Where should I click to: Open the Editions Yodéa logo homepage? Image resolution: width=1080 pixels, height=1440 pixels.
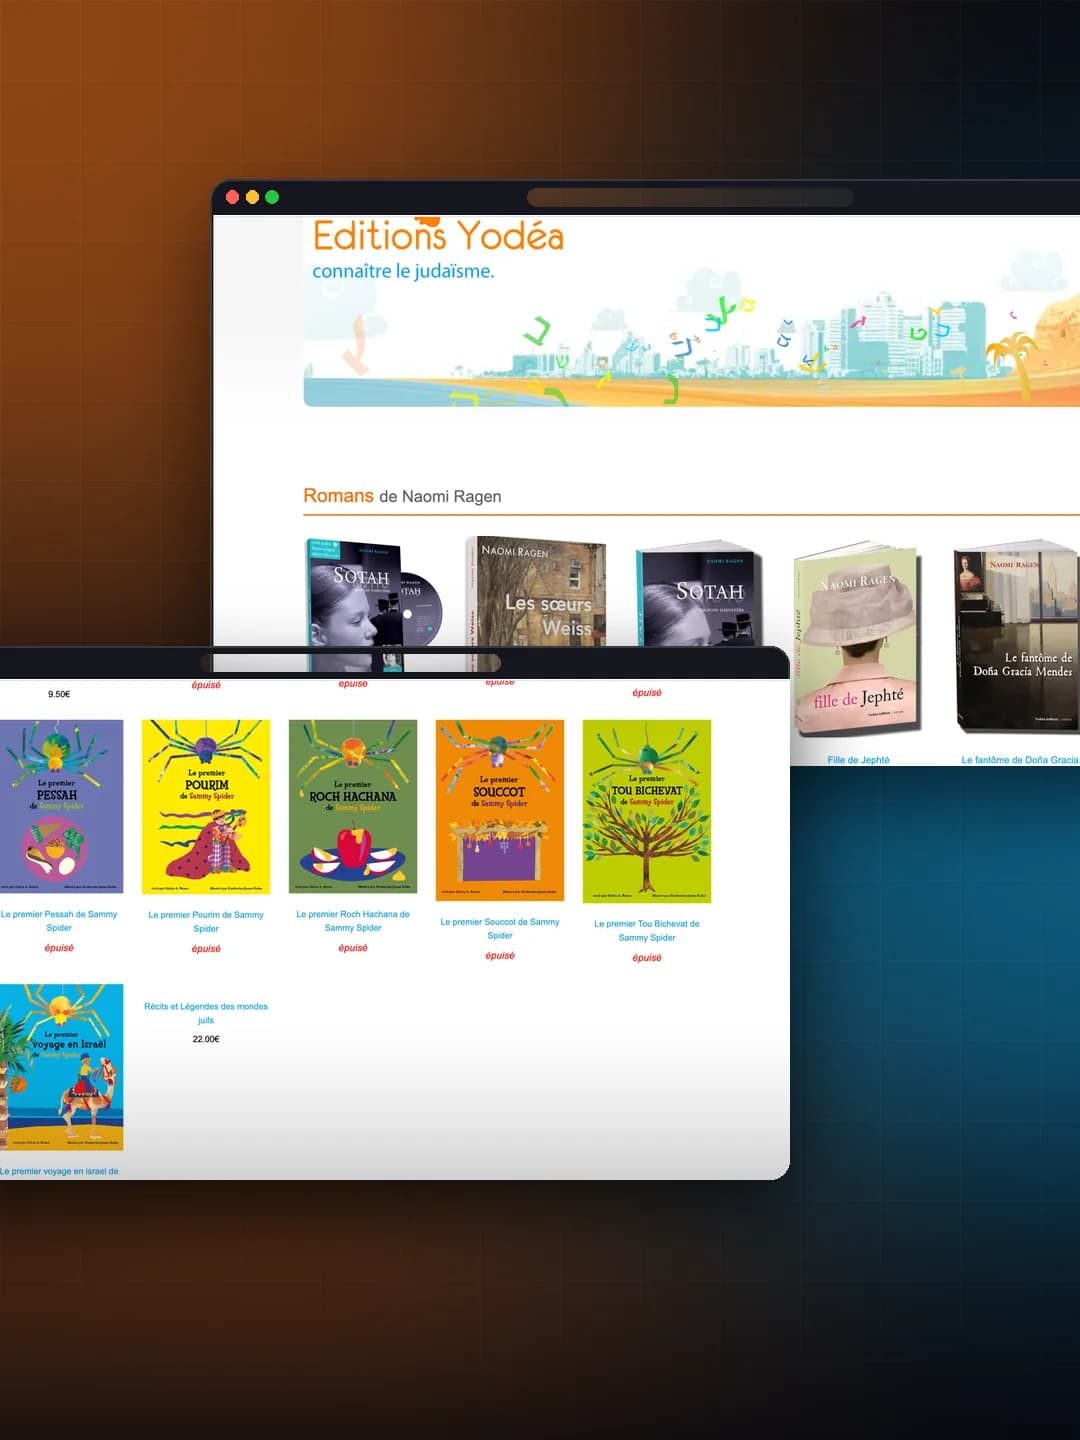(x=438, y=236)
